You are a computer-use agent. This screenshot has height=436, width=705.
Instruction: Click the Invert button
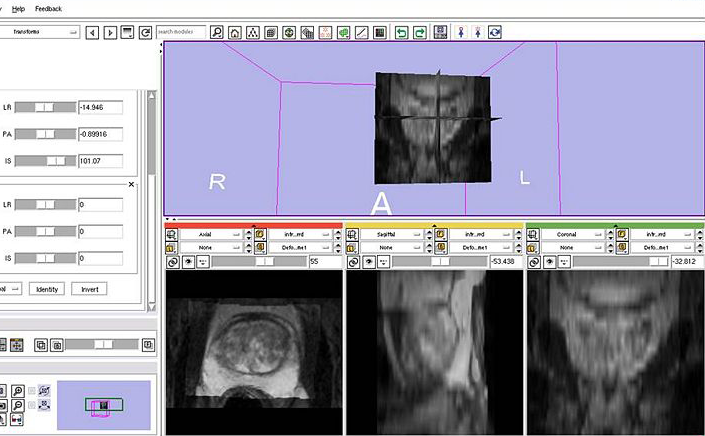(x=89, y=289)
